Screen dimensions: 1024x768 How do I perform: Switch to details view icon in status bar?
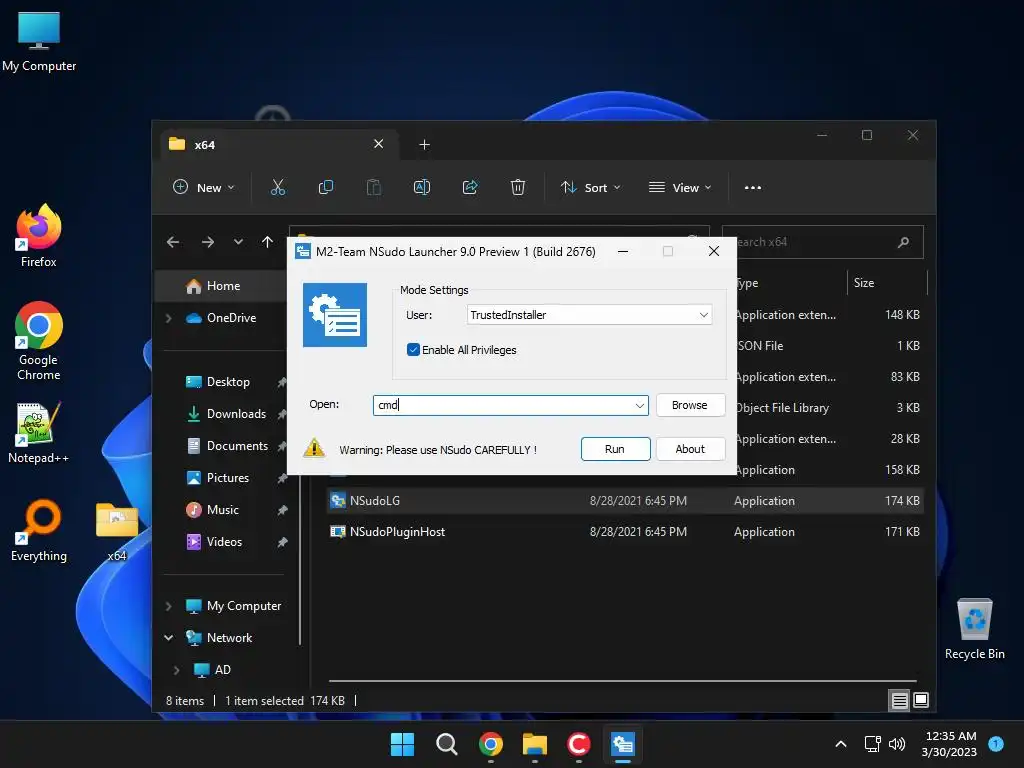899,701
